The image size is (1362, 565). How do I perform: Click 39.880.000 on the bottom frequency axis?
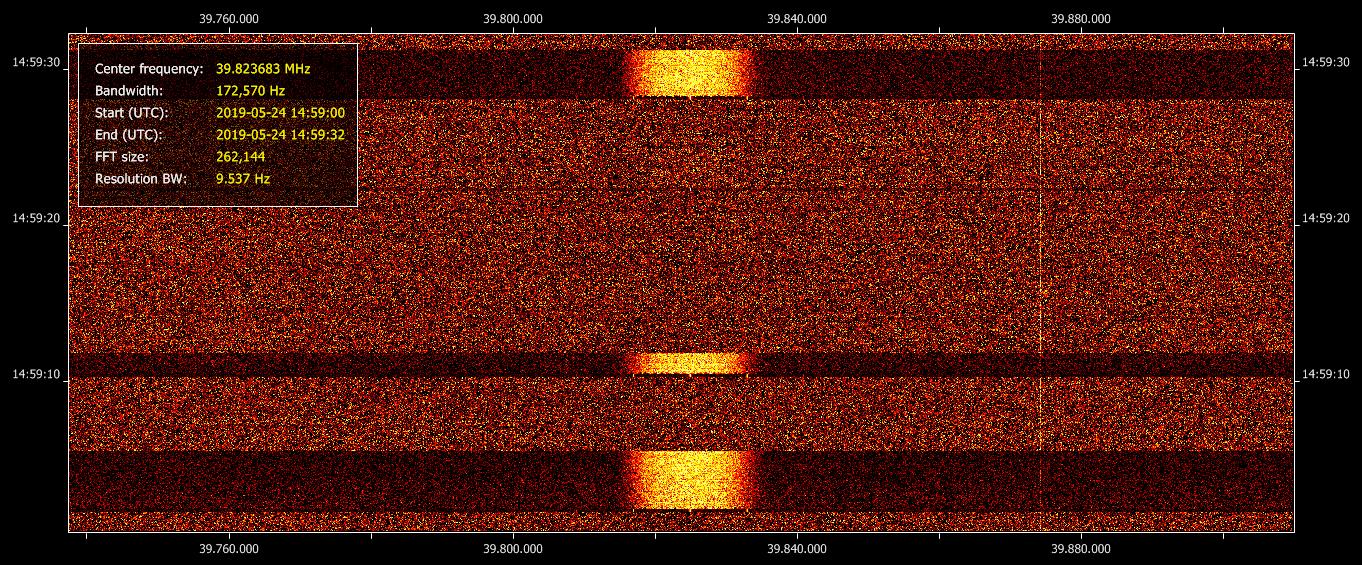click(x=1081, y=548)
